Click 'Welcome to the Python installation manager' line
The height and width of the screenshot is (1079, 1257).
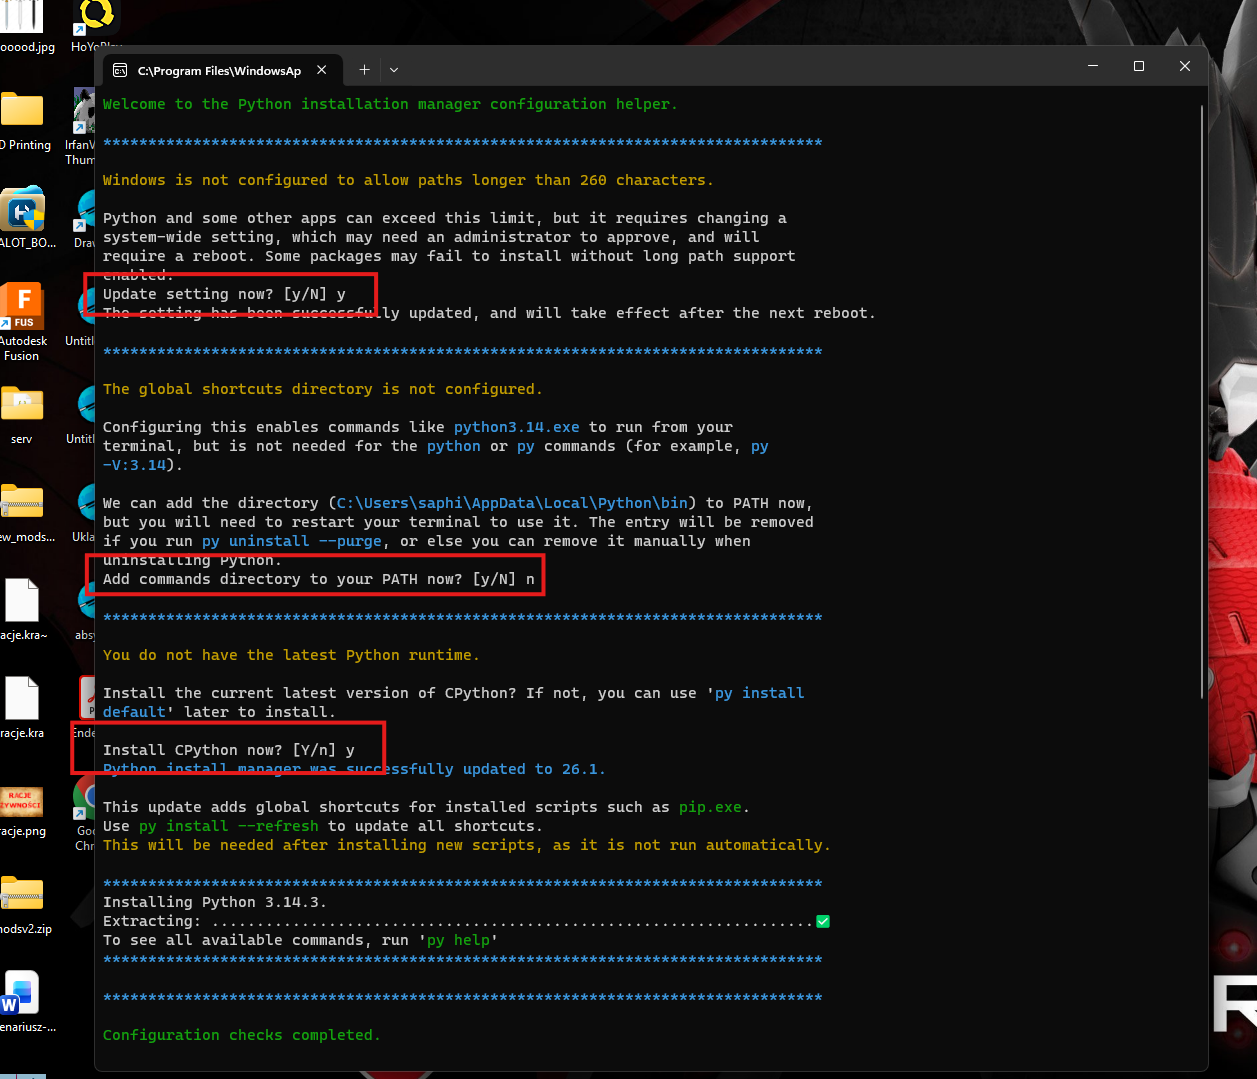(x=390, y=104)
